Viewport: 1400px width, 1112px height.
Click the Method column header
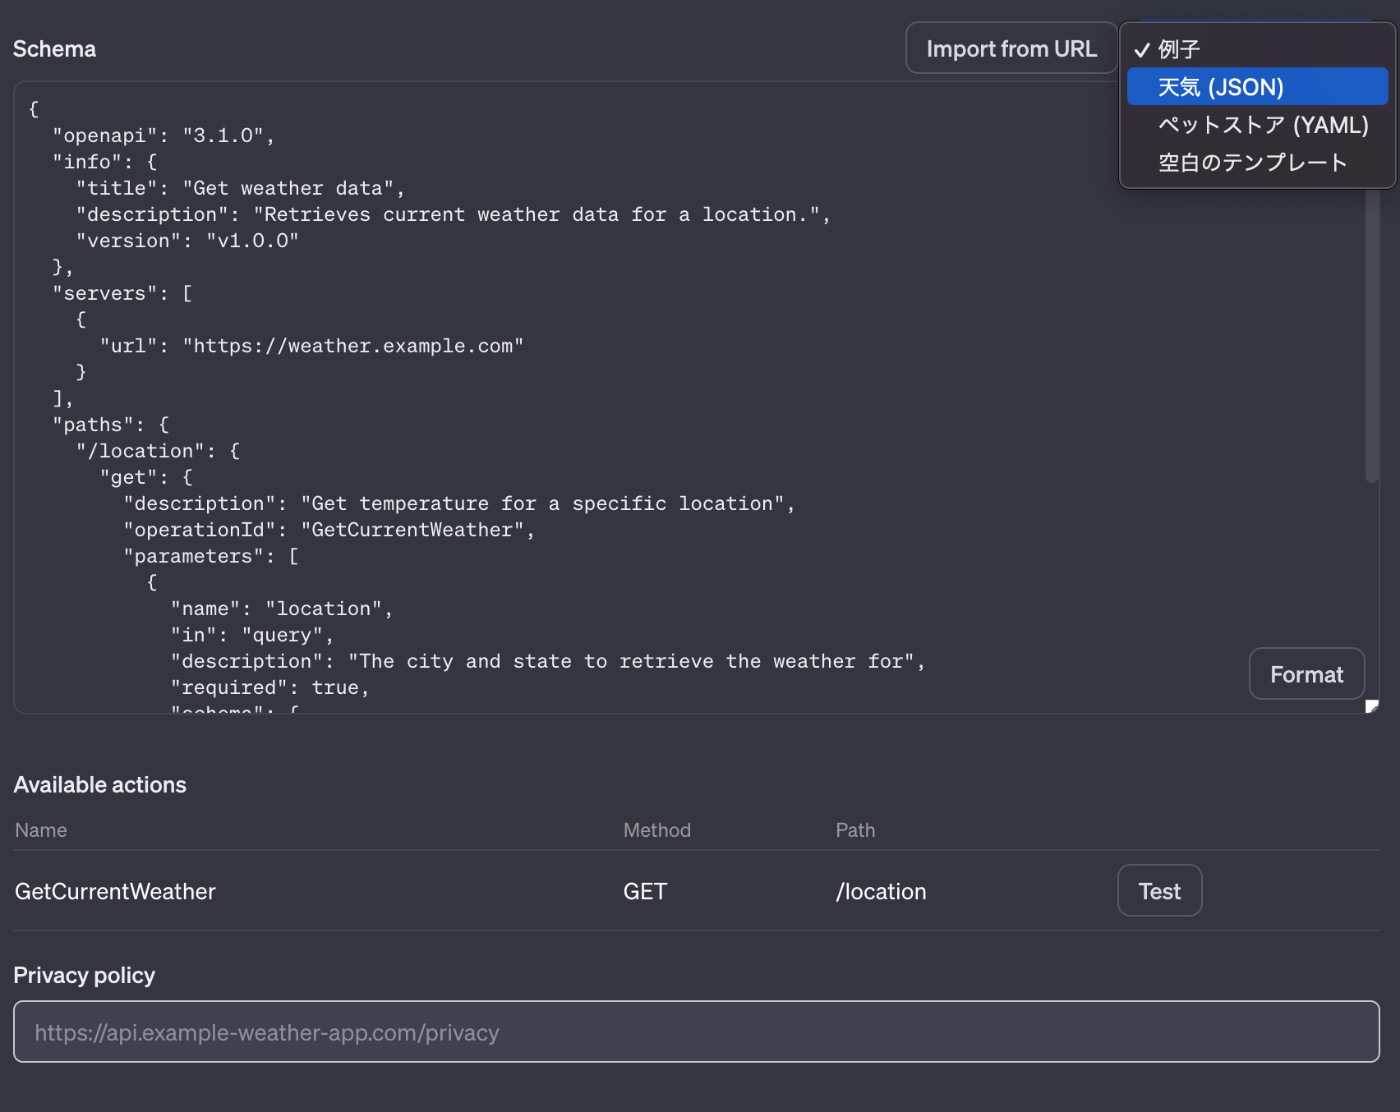click(657, 830)
